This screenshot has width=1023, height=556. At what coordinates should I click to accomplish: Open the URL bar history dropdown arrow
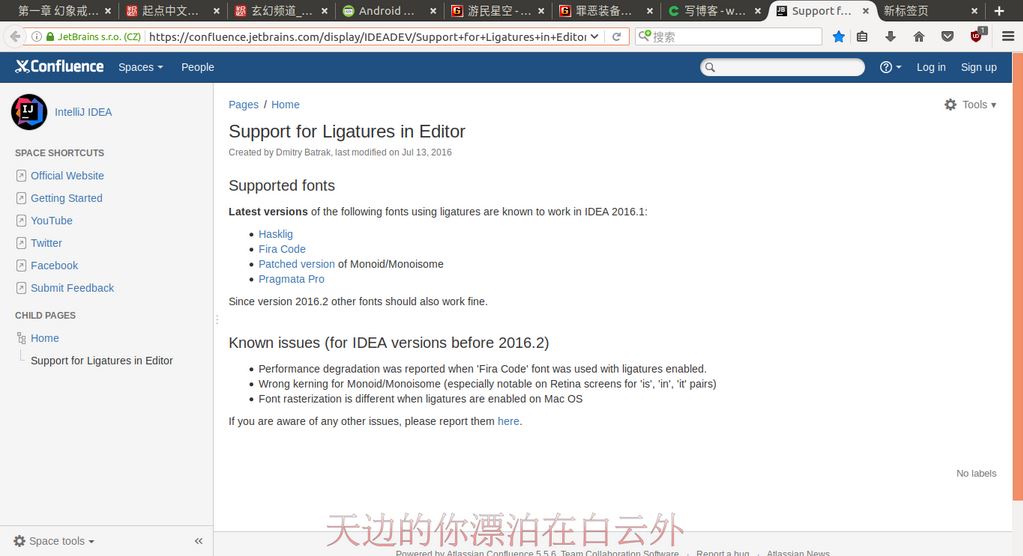coord(594,37)
